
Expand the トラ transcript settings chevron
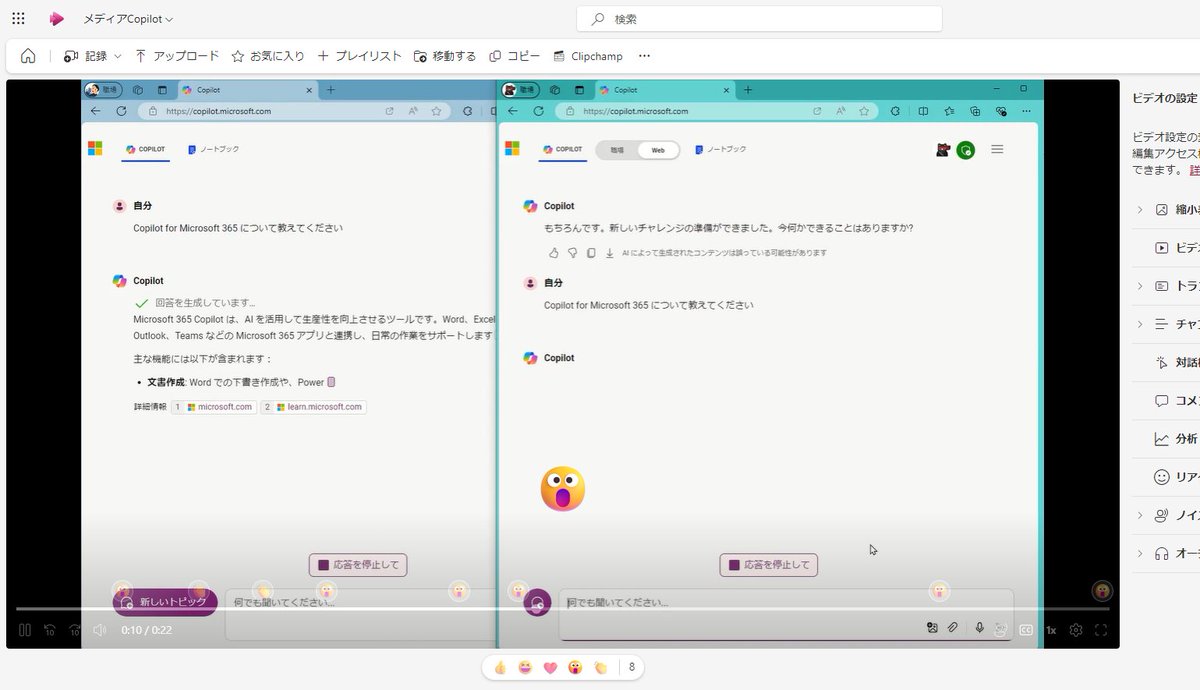click(1139, 286)
